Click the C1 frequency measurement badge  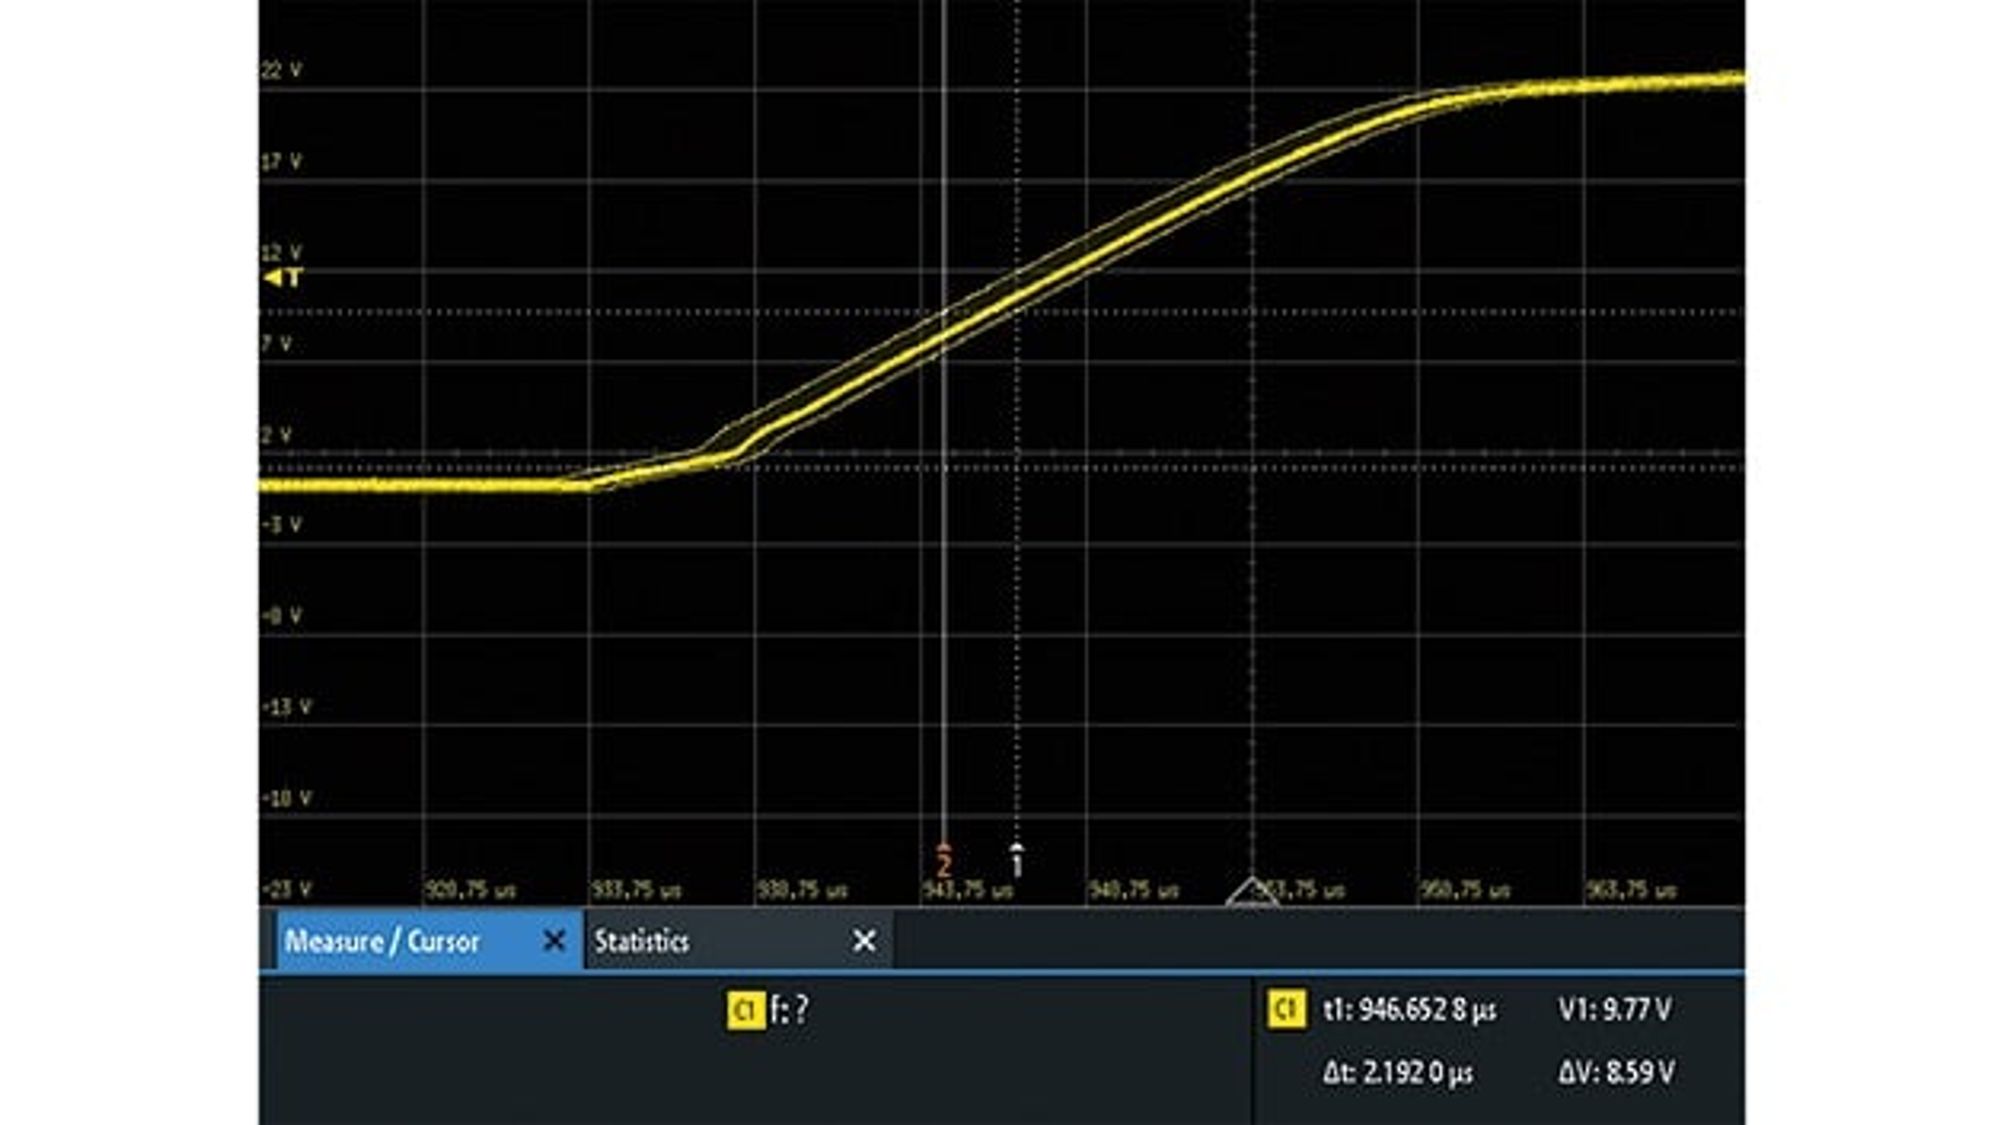[x=745, y=1010]
